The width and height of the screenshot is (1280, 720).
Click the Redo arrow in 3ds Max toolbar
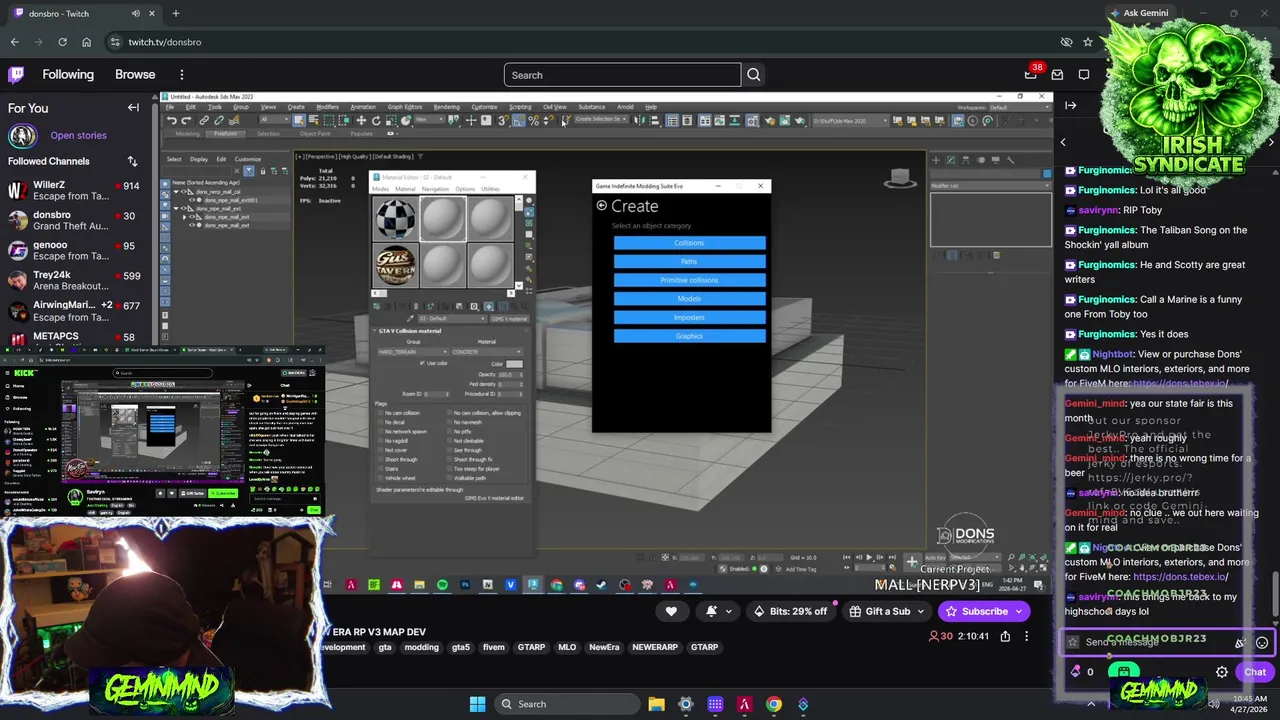[186, 121]
